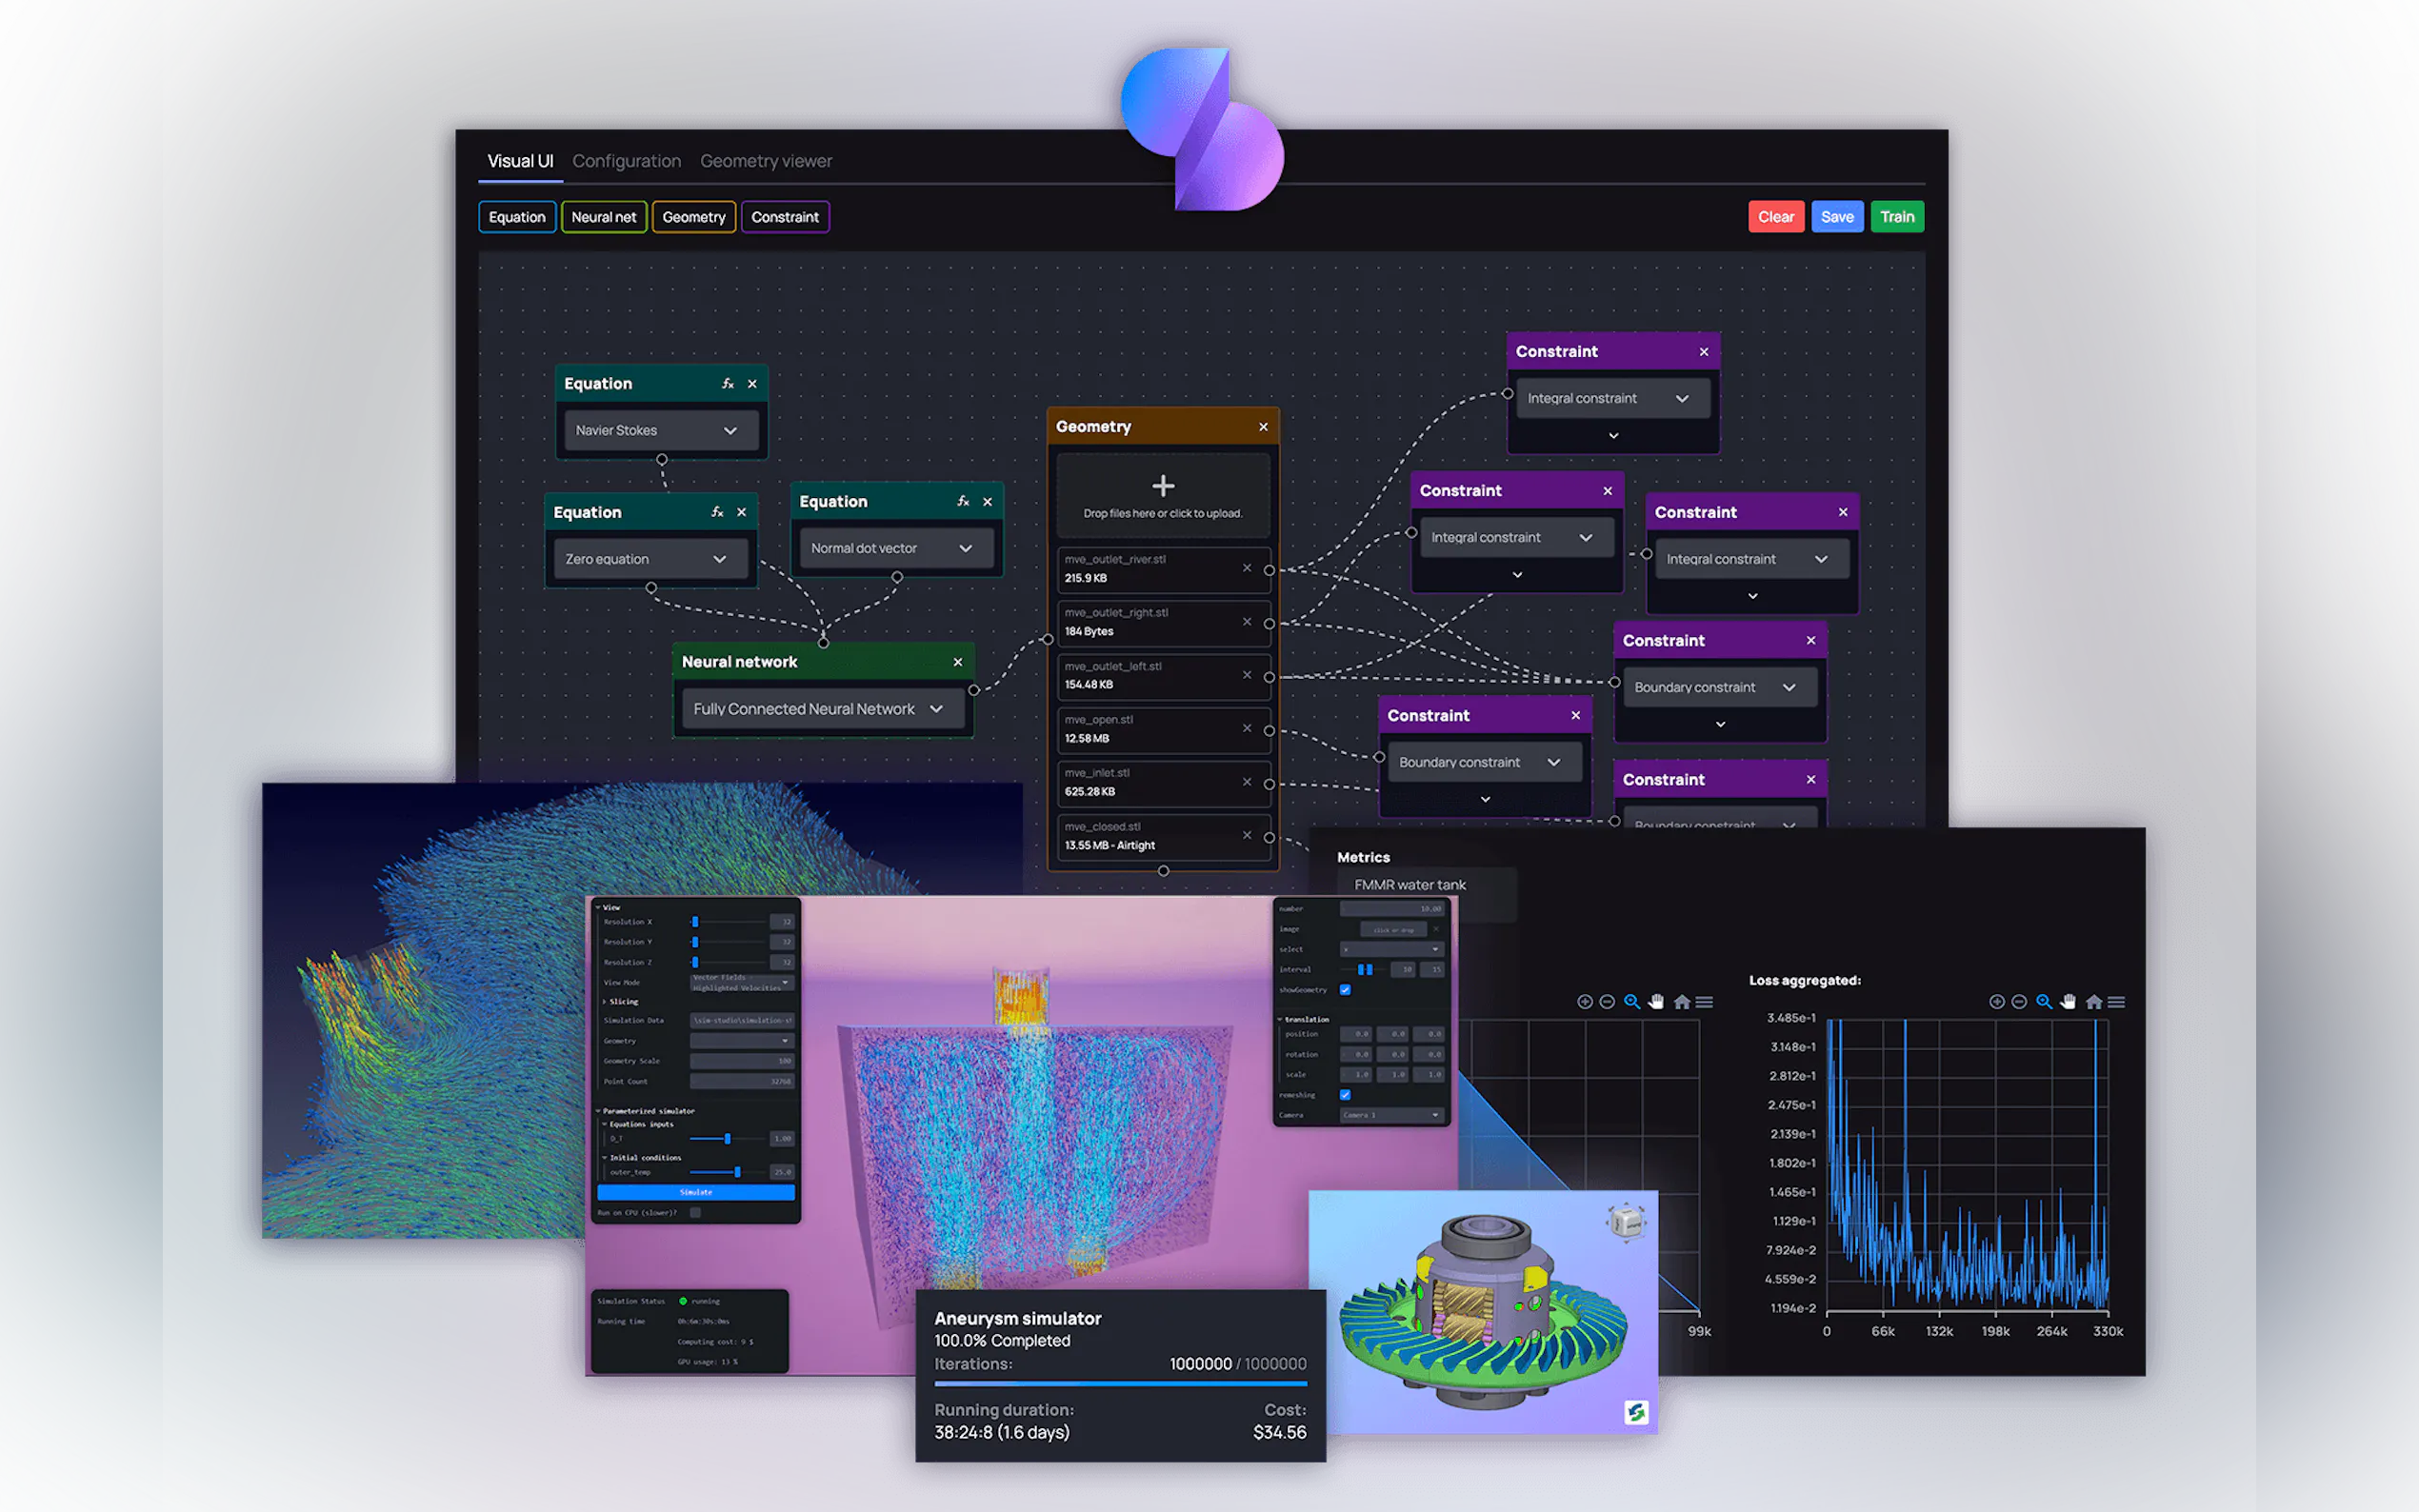Adjust the outer_temp slider handle
The width and height of the screenshot is (2419, 1512).
[738, 1172]
